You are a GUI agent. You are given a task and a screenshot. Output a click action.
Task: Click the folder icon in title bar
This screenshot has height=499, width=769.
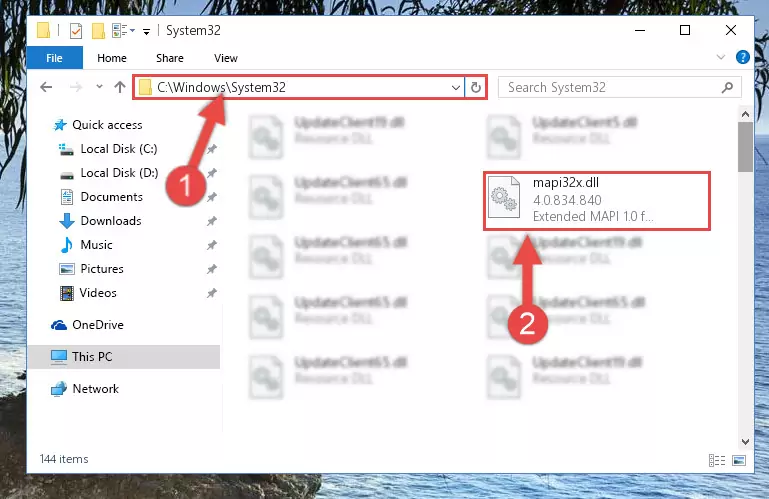pyautogui.click(x=44, y=30)
